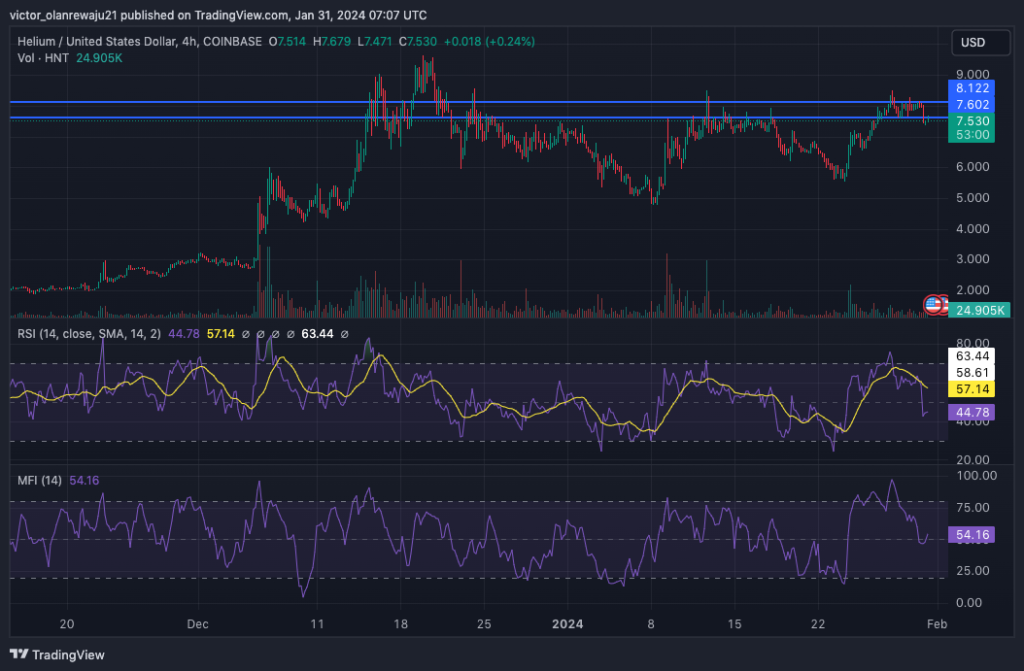
Task: Click 25.00 on the MFI scale
Action: 972,570
